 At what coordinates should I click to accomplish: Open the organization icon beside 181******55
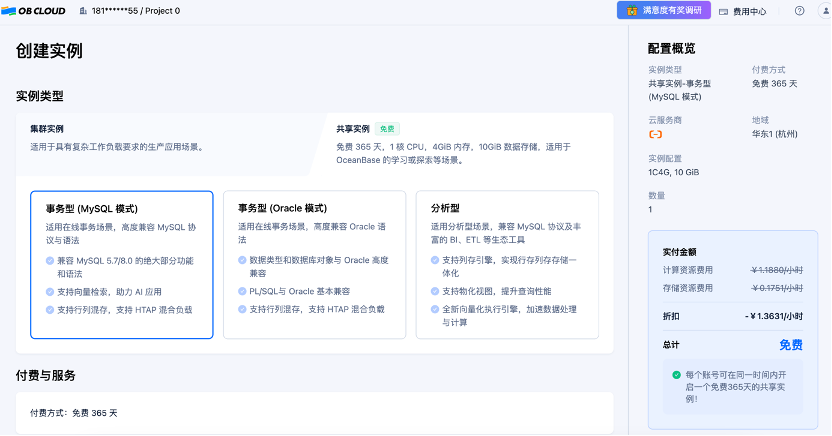83,11
